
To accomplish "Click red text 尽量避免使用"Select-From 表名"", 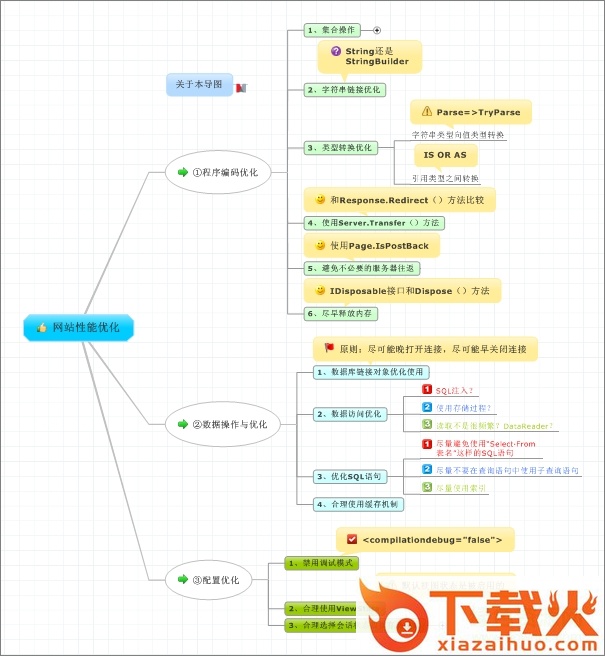I will point(486,448).
